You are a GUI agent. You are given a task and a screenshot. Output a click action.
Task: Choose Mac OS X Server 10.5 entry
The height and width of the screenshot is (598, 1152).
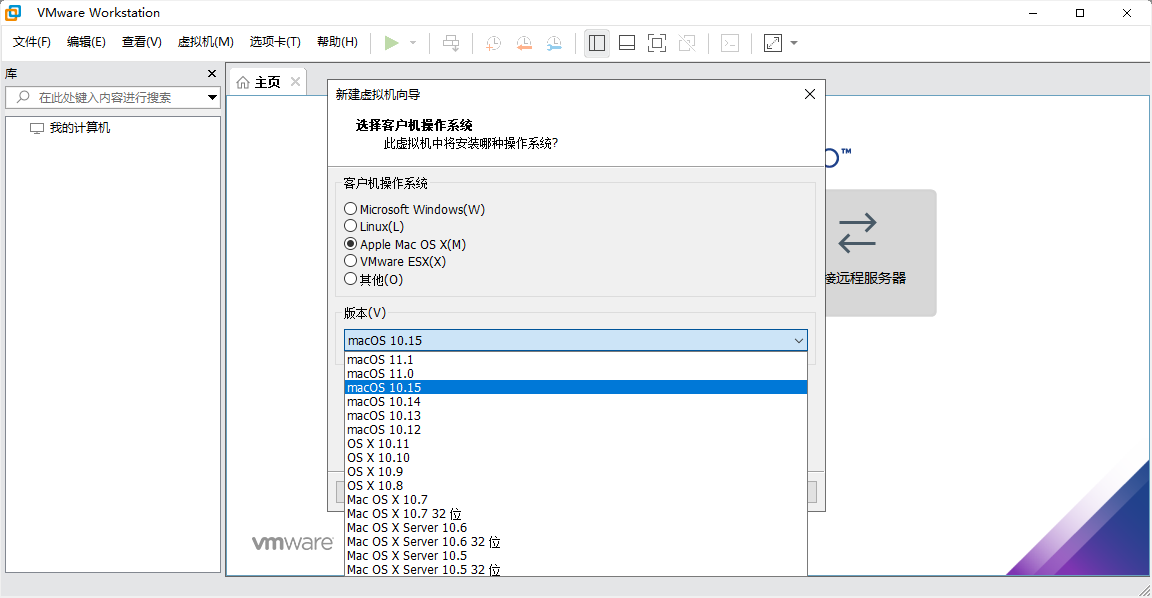(x=576, y=555)
